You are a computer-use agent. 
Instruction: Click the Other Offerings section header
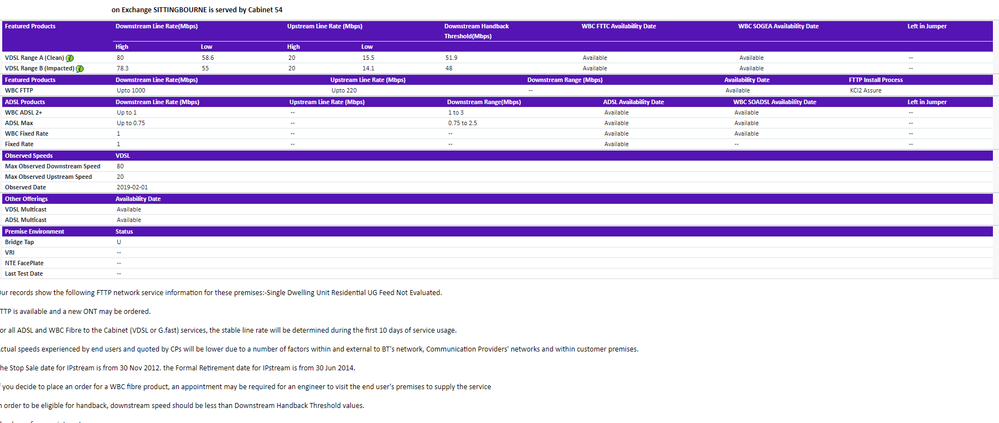pyautogui.click(x=27, y=198)
